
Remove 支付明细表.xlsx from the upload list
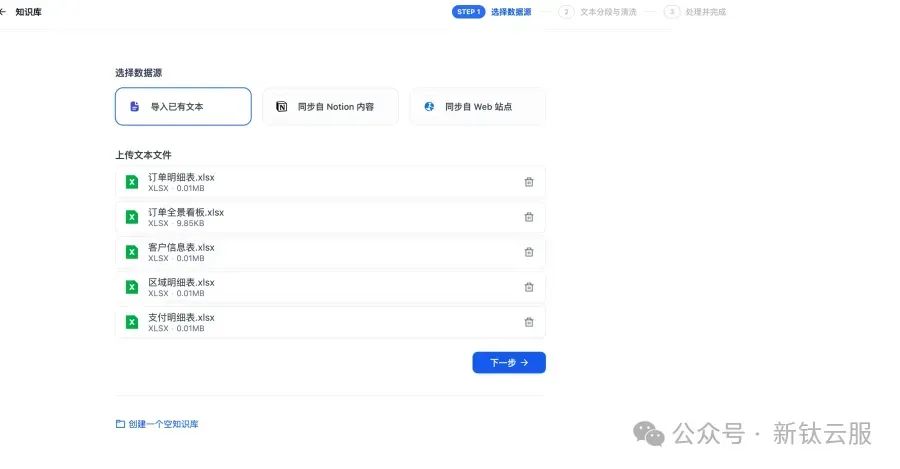click(x=529, y=322)
